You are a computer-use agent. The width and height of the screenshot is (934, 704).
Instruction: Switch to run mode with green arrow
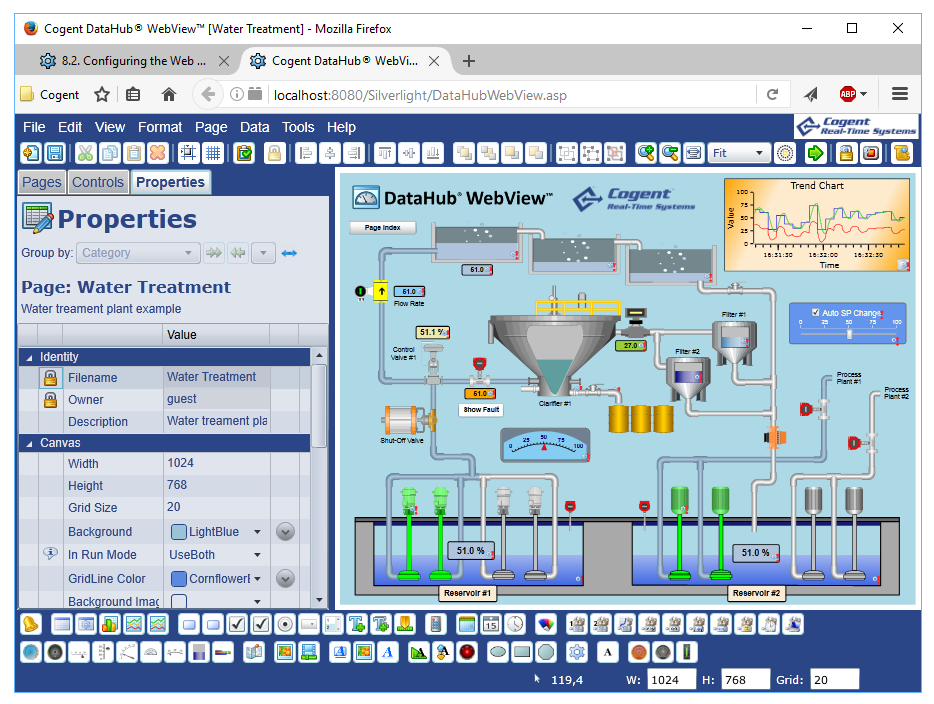point(815,154)
